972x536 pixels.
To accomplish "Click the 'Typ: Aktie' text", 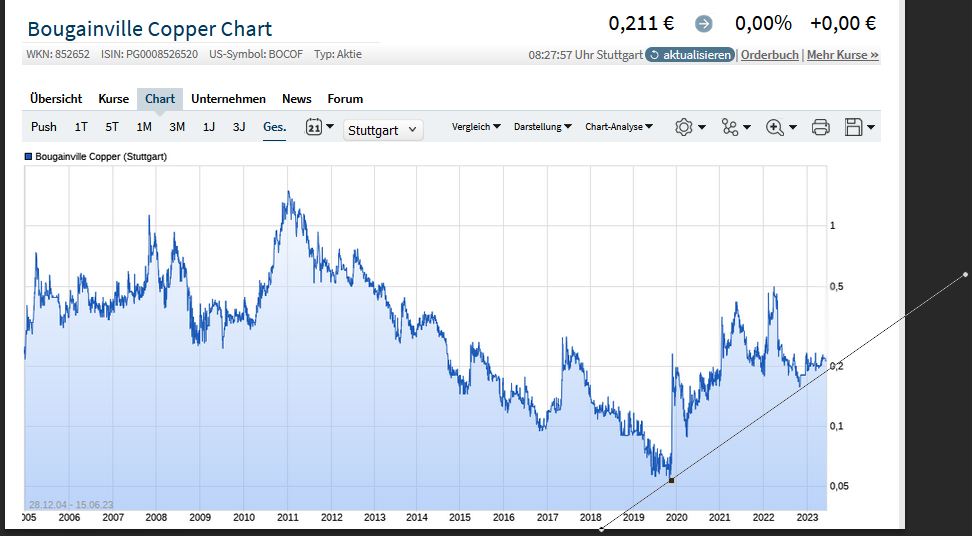I will (338, 55).
